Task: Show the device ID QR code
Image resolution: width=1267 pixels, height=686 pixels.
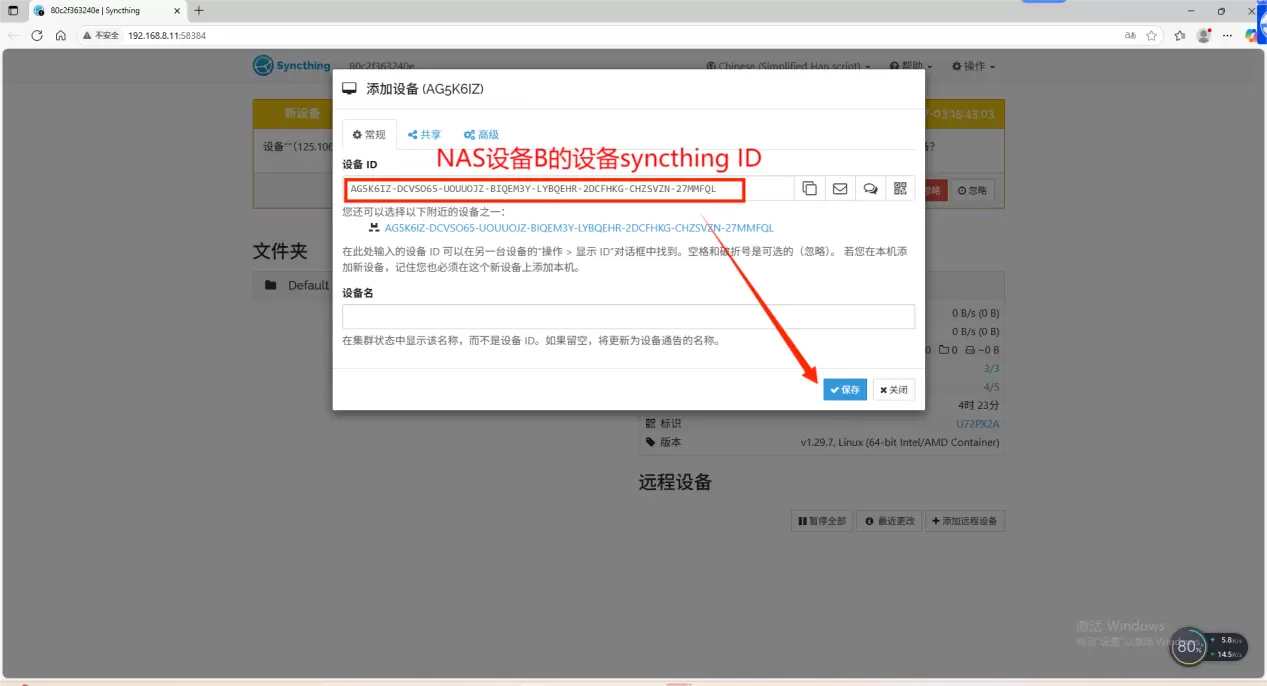Action: pyautogui.click(x=900, y=188)
